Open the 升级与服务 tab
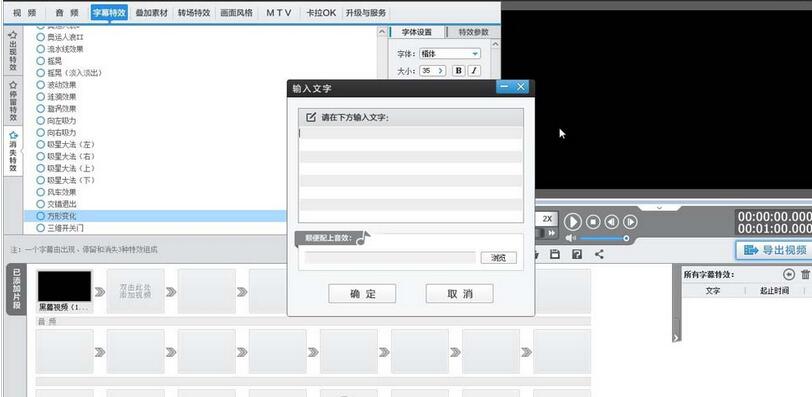The height and width of the screenshot is (397, 812). pyautogui.click(x=366, y=13)
